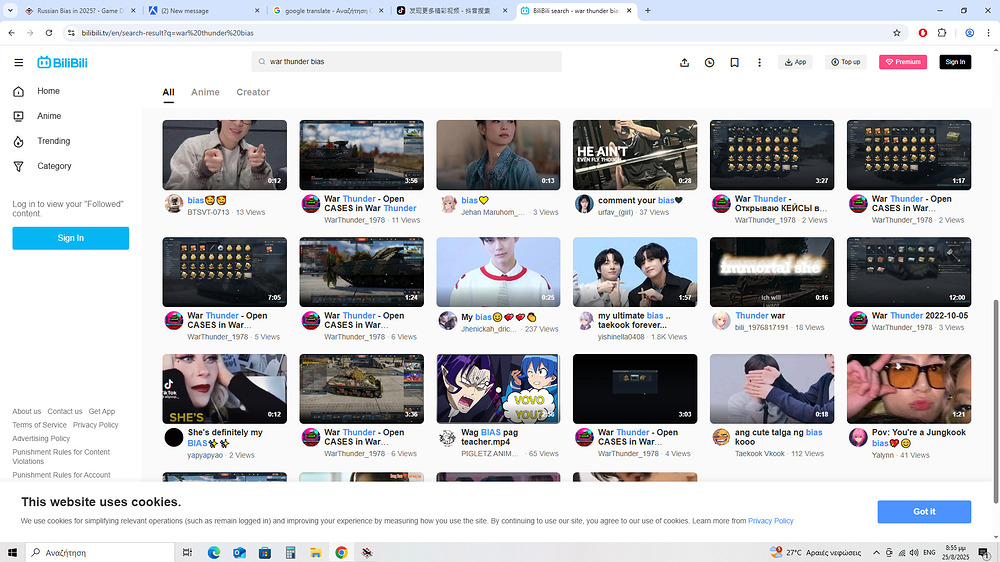Open the upload icon in header
The image size is (1000, 562).
pyautogui.click(x=684, y=63)
